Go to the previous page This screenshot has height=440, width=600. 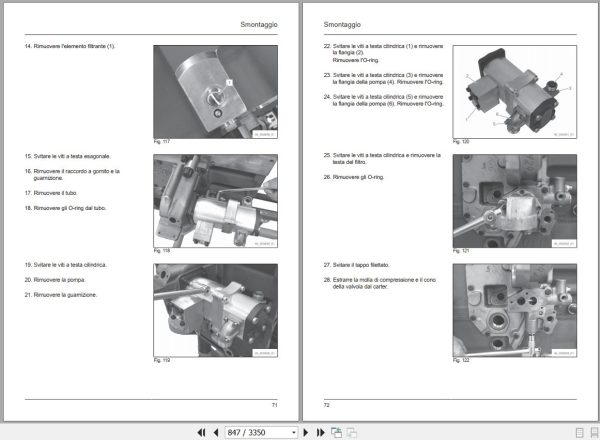click(x=216, y=432)
